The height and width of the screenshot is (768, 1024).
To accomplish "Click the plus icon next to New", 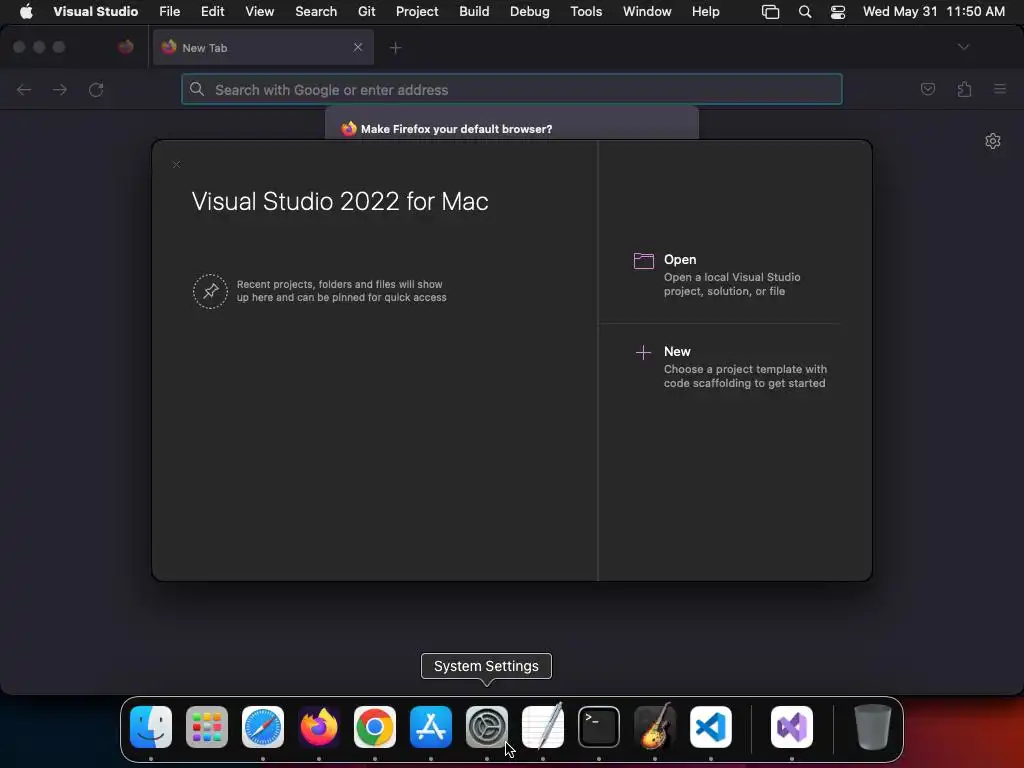I will (643, 353).
